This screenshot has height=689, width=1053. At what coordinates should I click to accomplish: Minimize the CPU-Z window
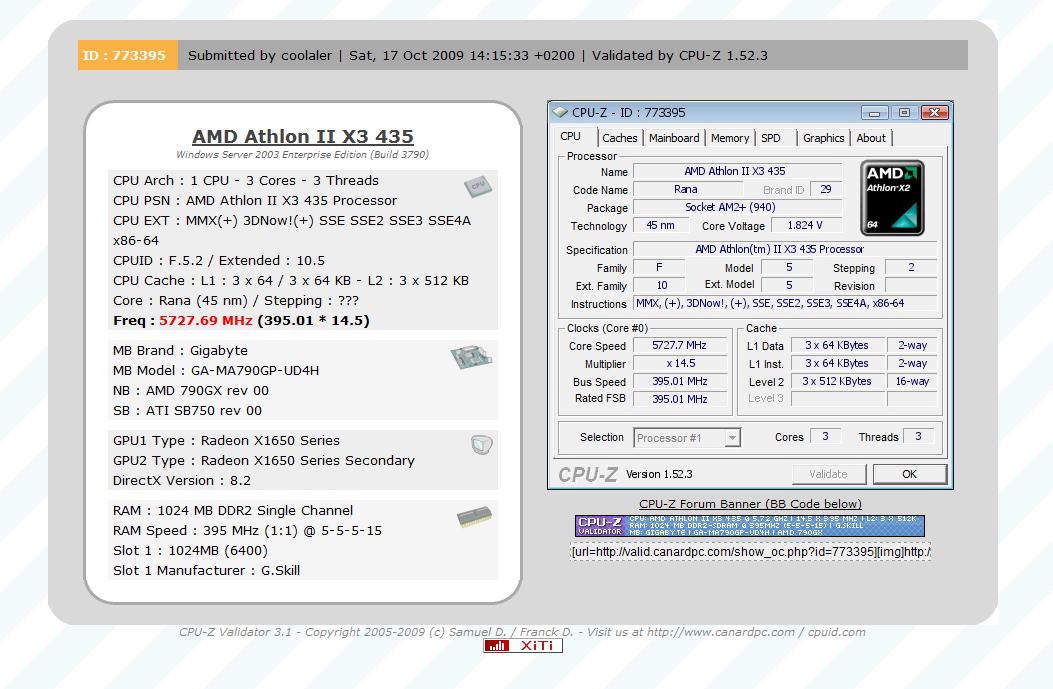874,113
